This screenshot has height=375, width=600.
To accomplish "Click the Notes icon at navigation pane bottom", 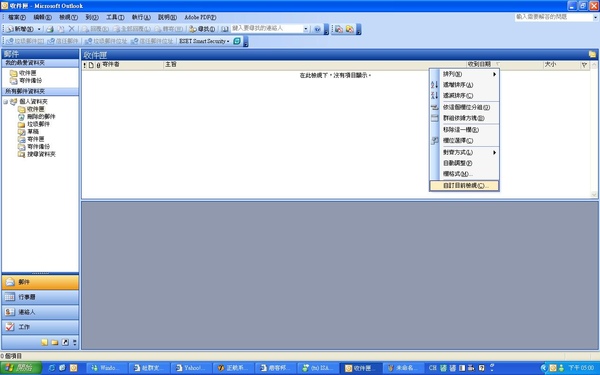I will [x=45, y=342].
